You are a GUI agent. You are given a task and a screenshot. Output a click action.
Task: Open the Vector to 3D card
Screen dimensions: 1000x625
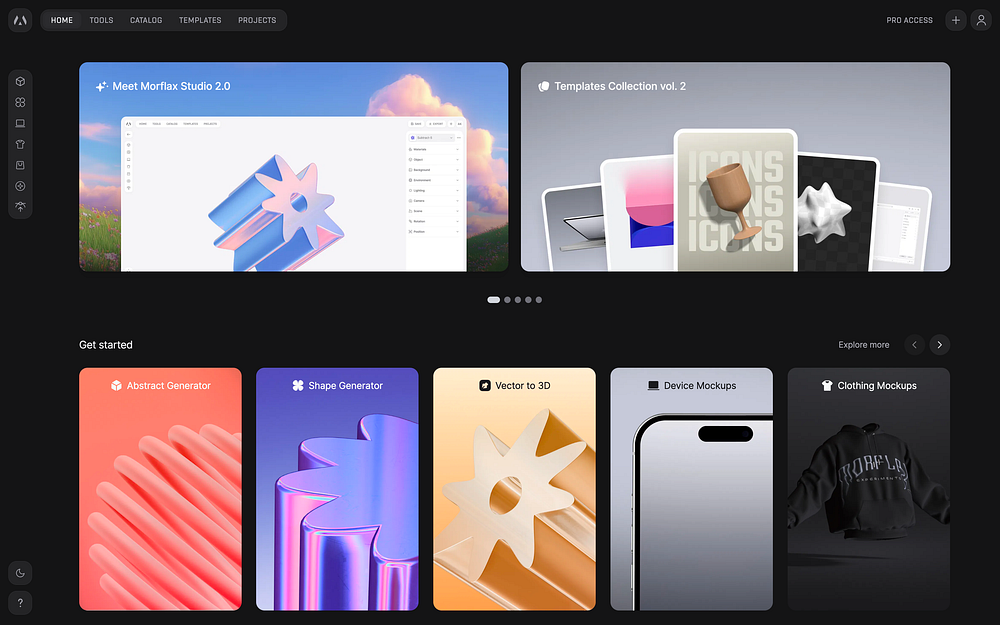(514, 489)
